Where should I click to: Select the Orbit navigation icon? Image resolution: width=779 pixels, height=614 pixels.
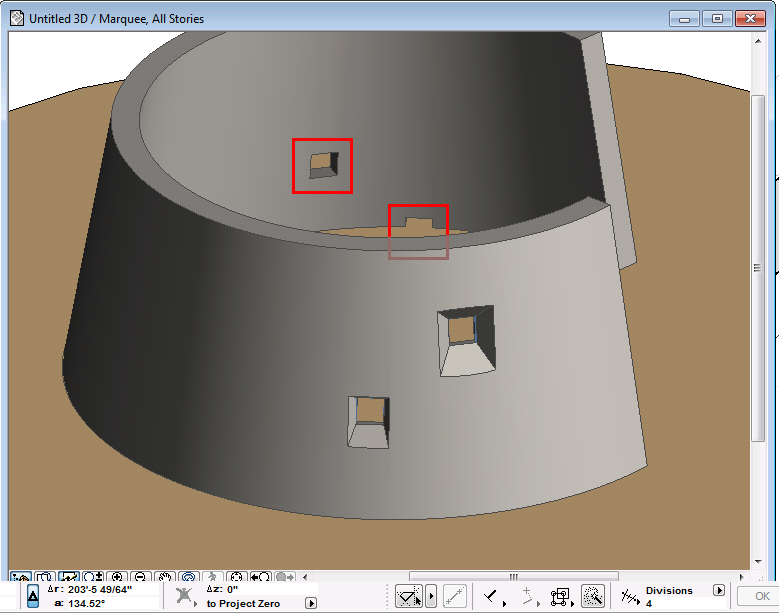(188, 577)
